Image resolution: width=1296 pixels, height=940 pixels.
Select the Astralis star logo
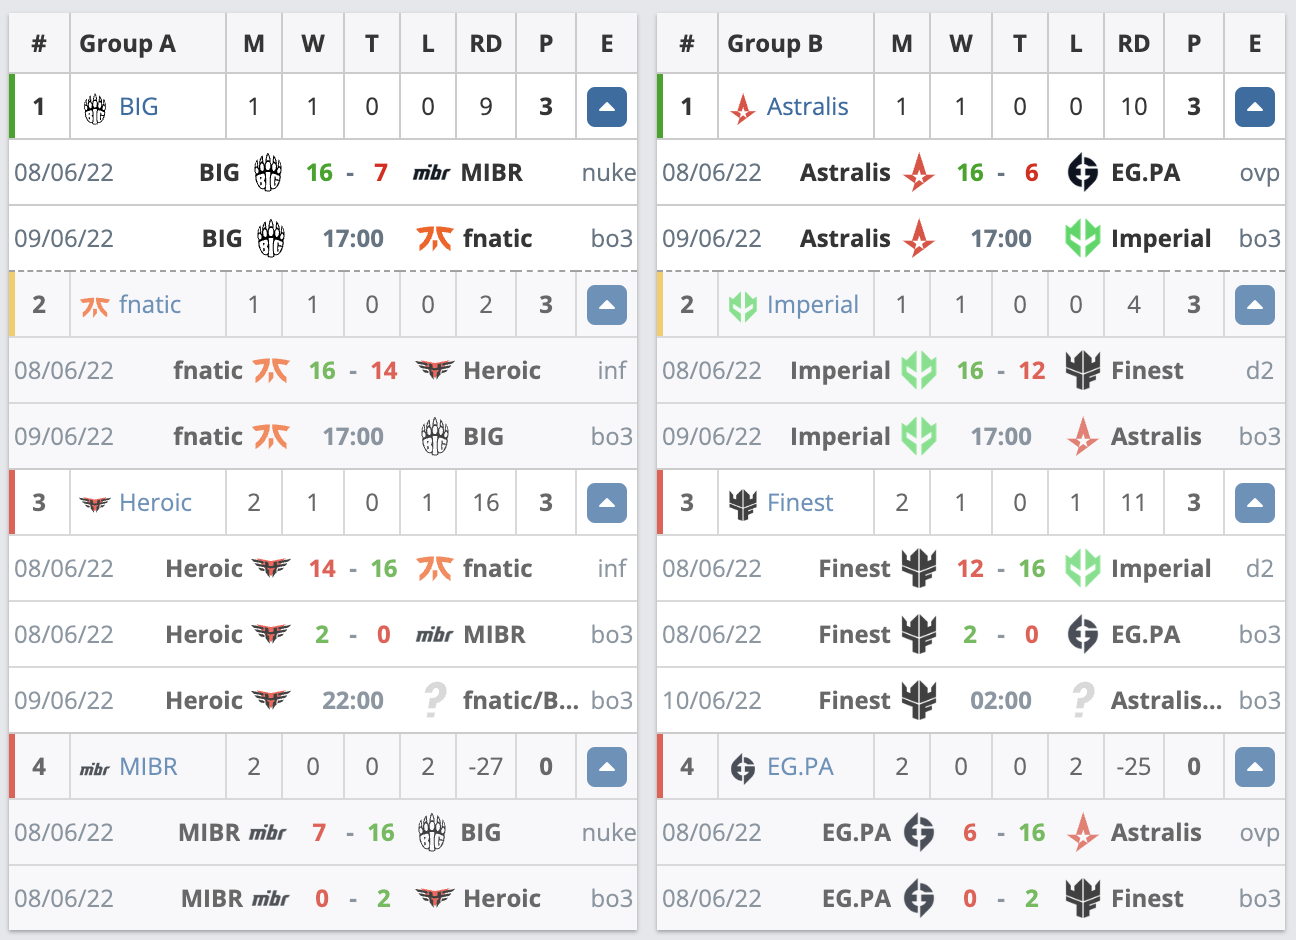pos(742,106)
